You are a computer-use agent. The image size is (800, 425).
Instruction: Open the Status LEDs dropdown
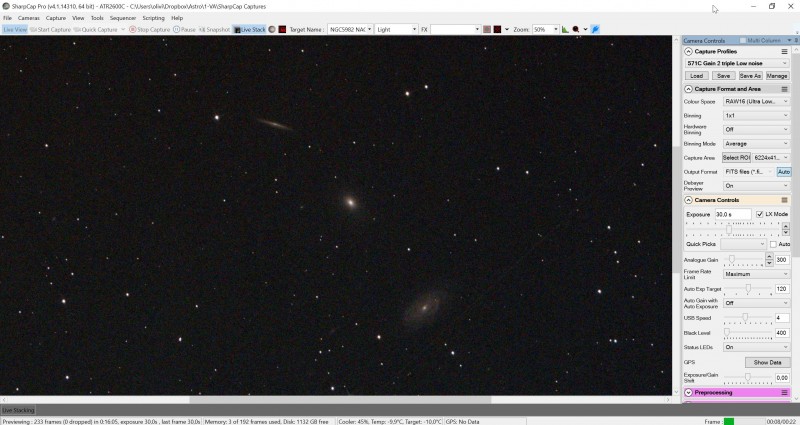[757, 347]
